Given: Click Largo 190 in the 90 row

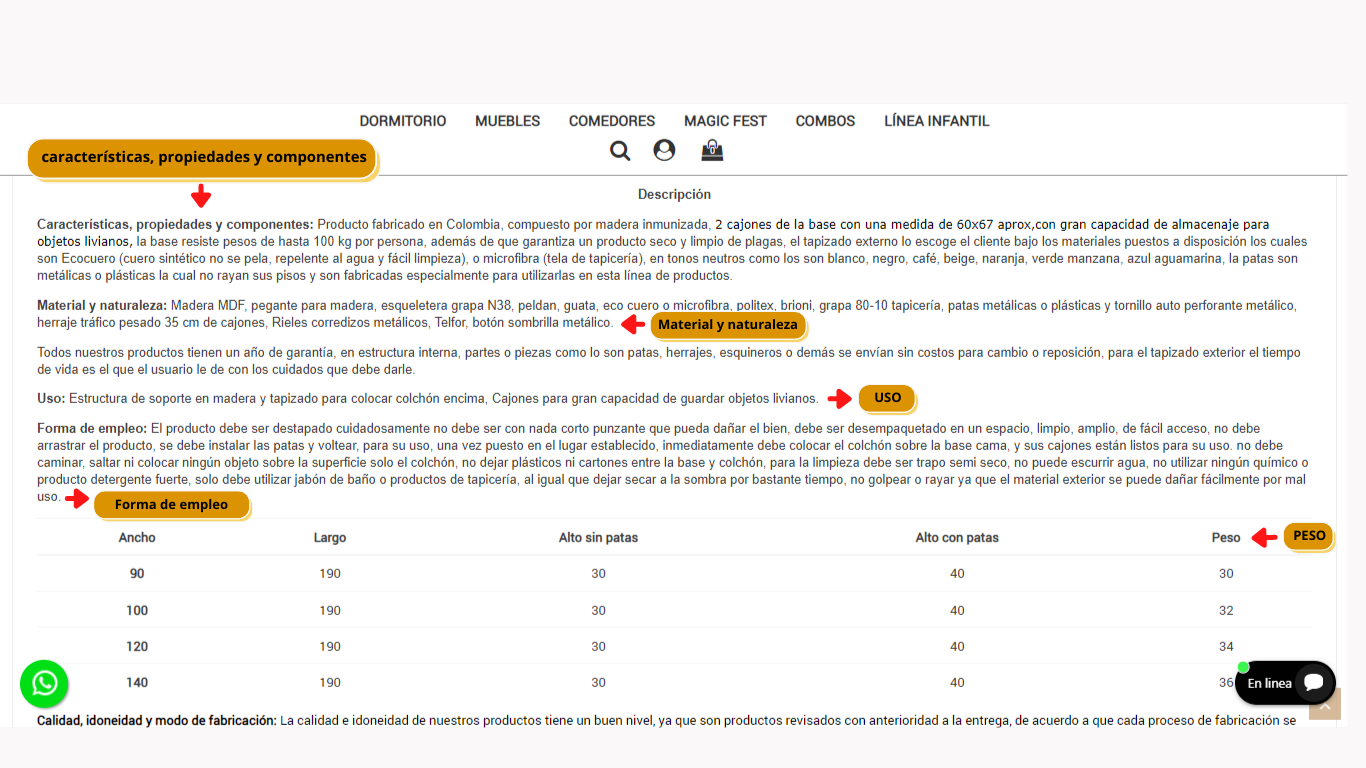Looking at the screenshot, I should point(330,574).
